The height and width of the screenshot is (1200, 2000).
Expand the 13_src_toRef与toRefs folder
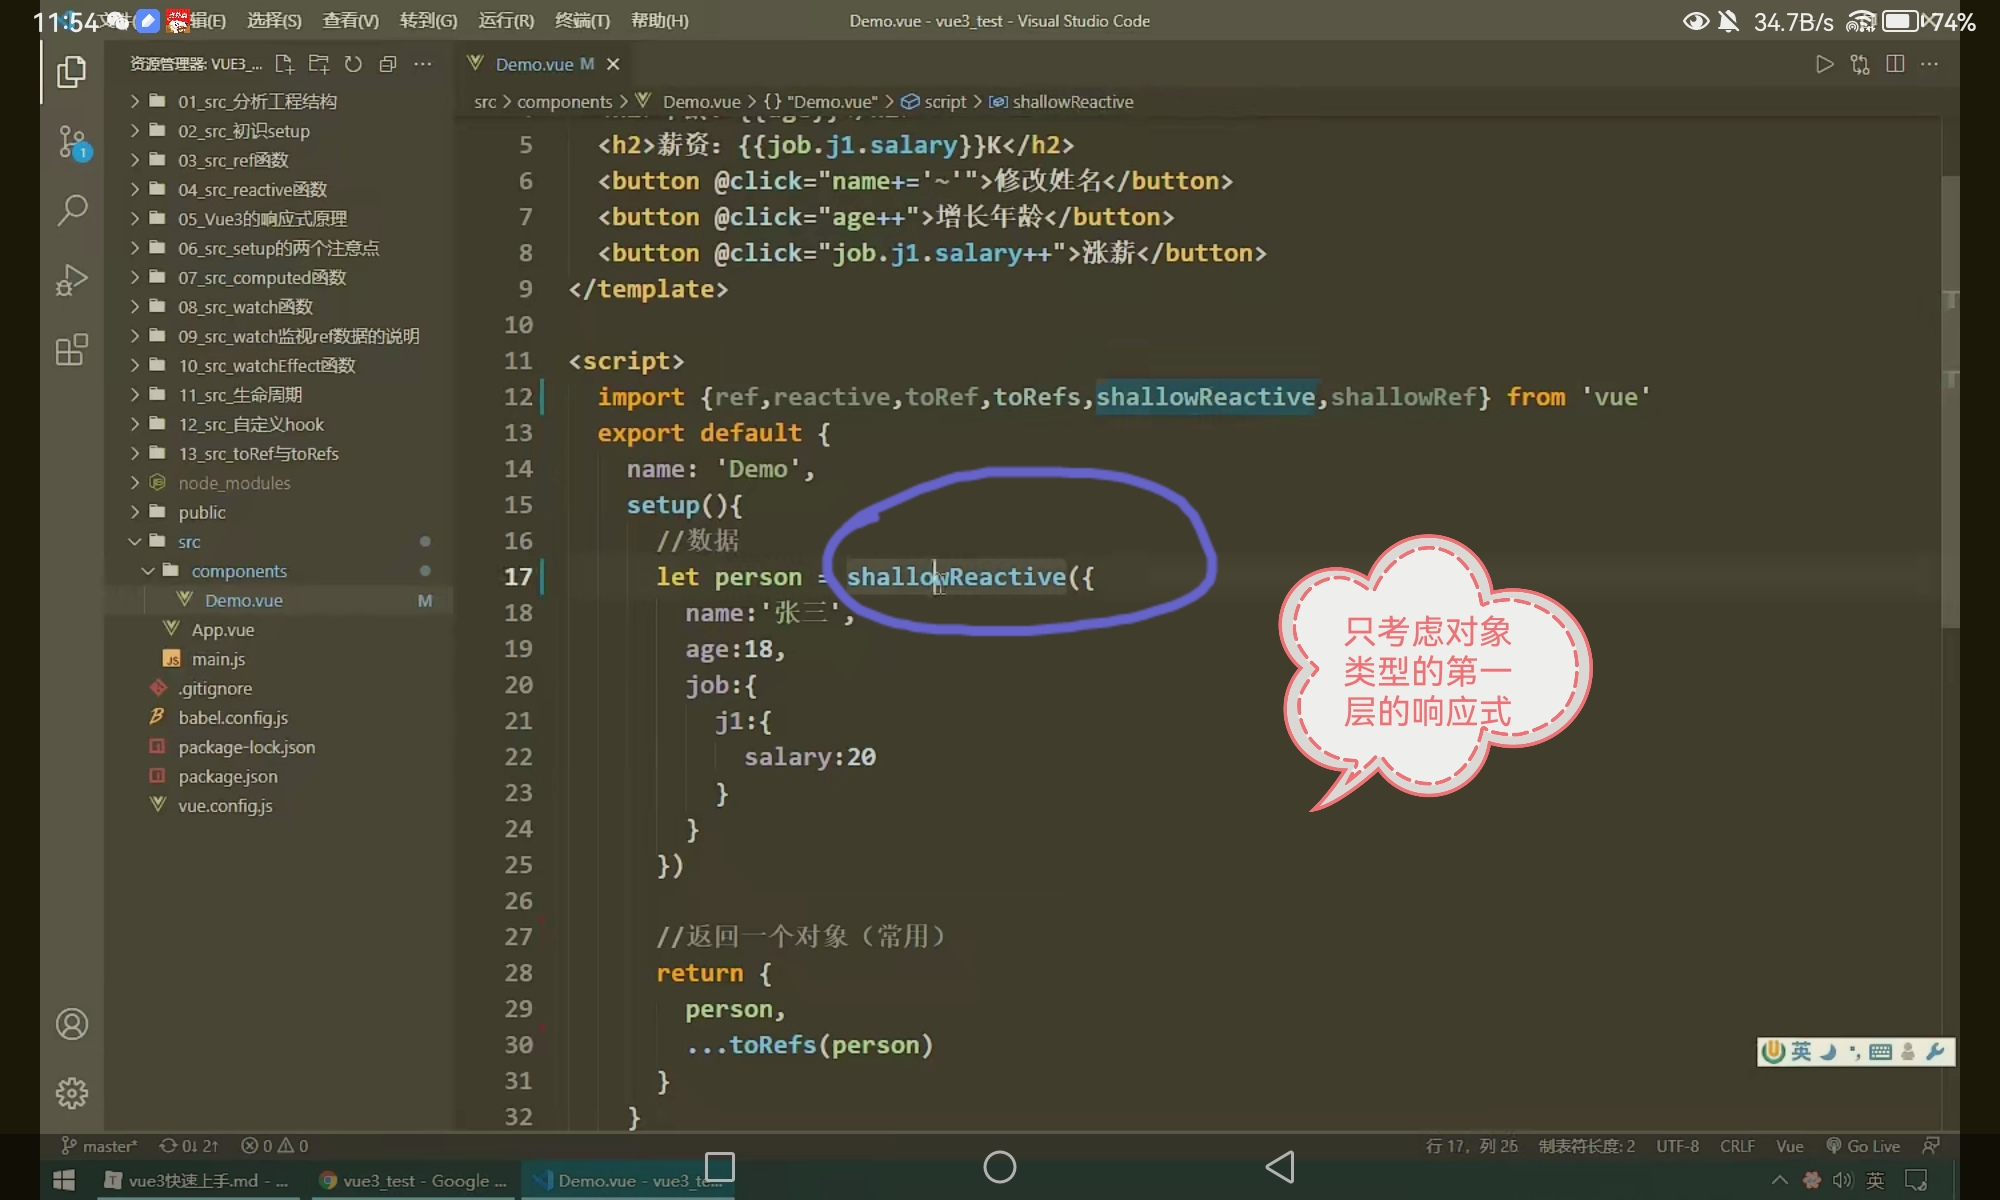click(x=258, y=454)
